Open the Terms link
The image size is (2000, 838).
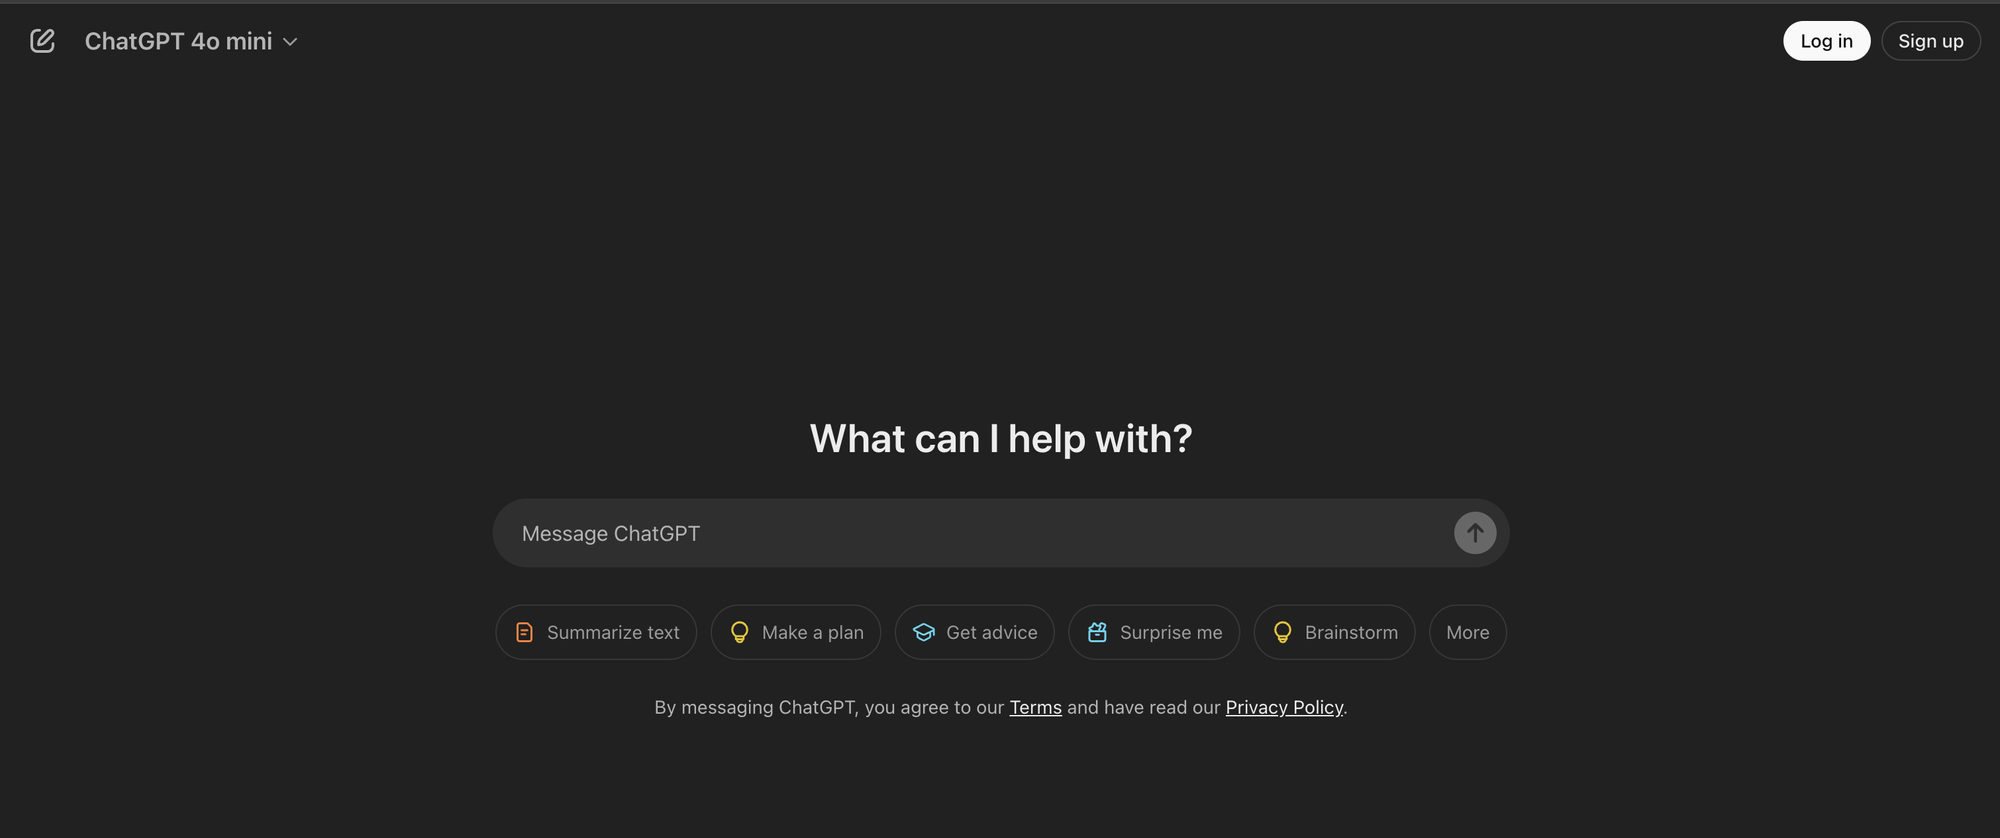point(1035,707)
